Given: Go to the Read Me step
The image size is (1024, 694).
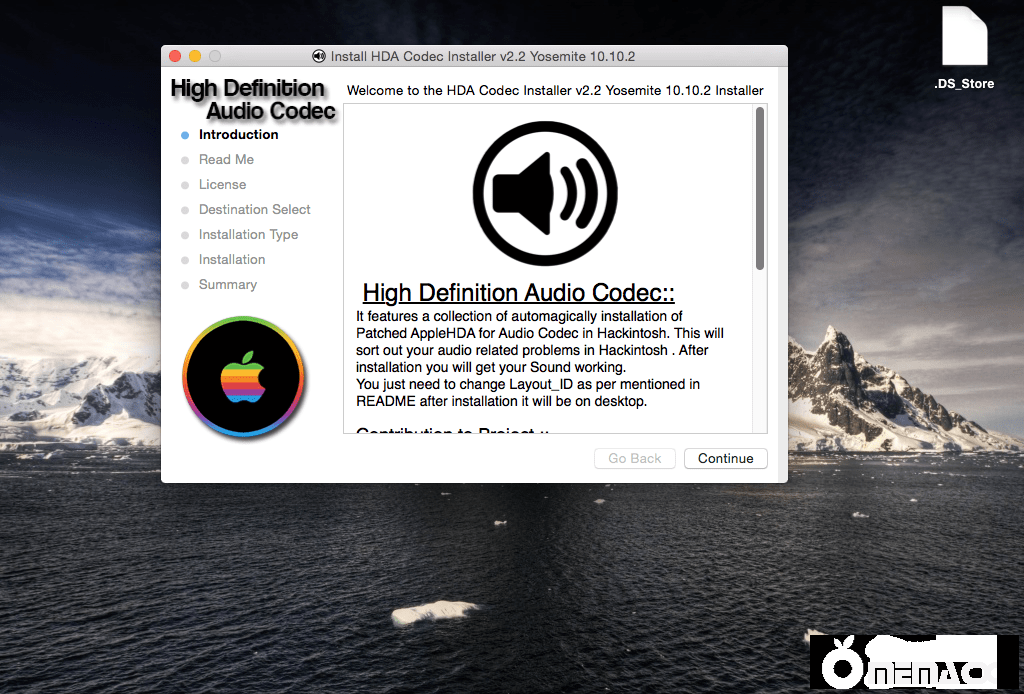Looking at the screenshot, I should pos(226,159).
